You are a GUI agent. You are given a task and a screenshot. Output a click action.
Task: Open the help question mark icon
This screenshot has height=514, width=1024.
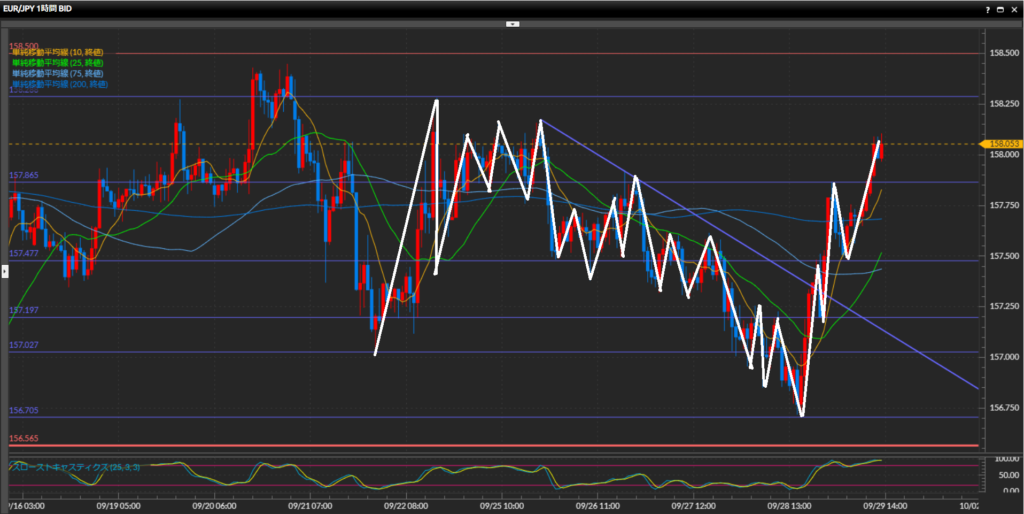point(988,8)
